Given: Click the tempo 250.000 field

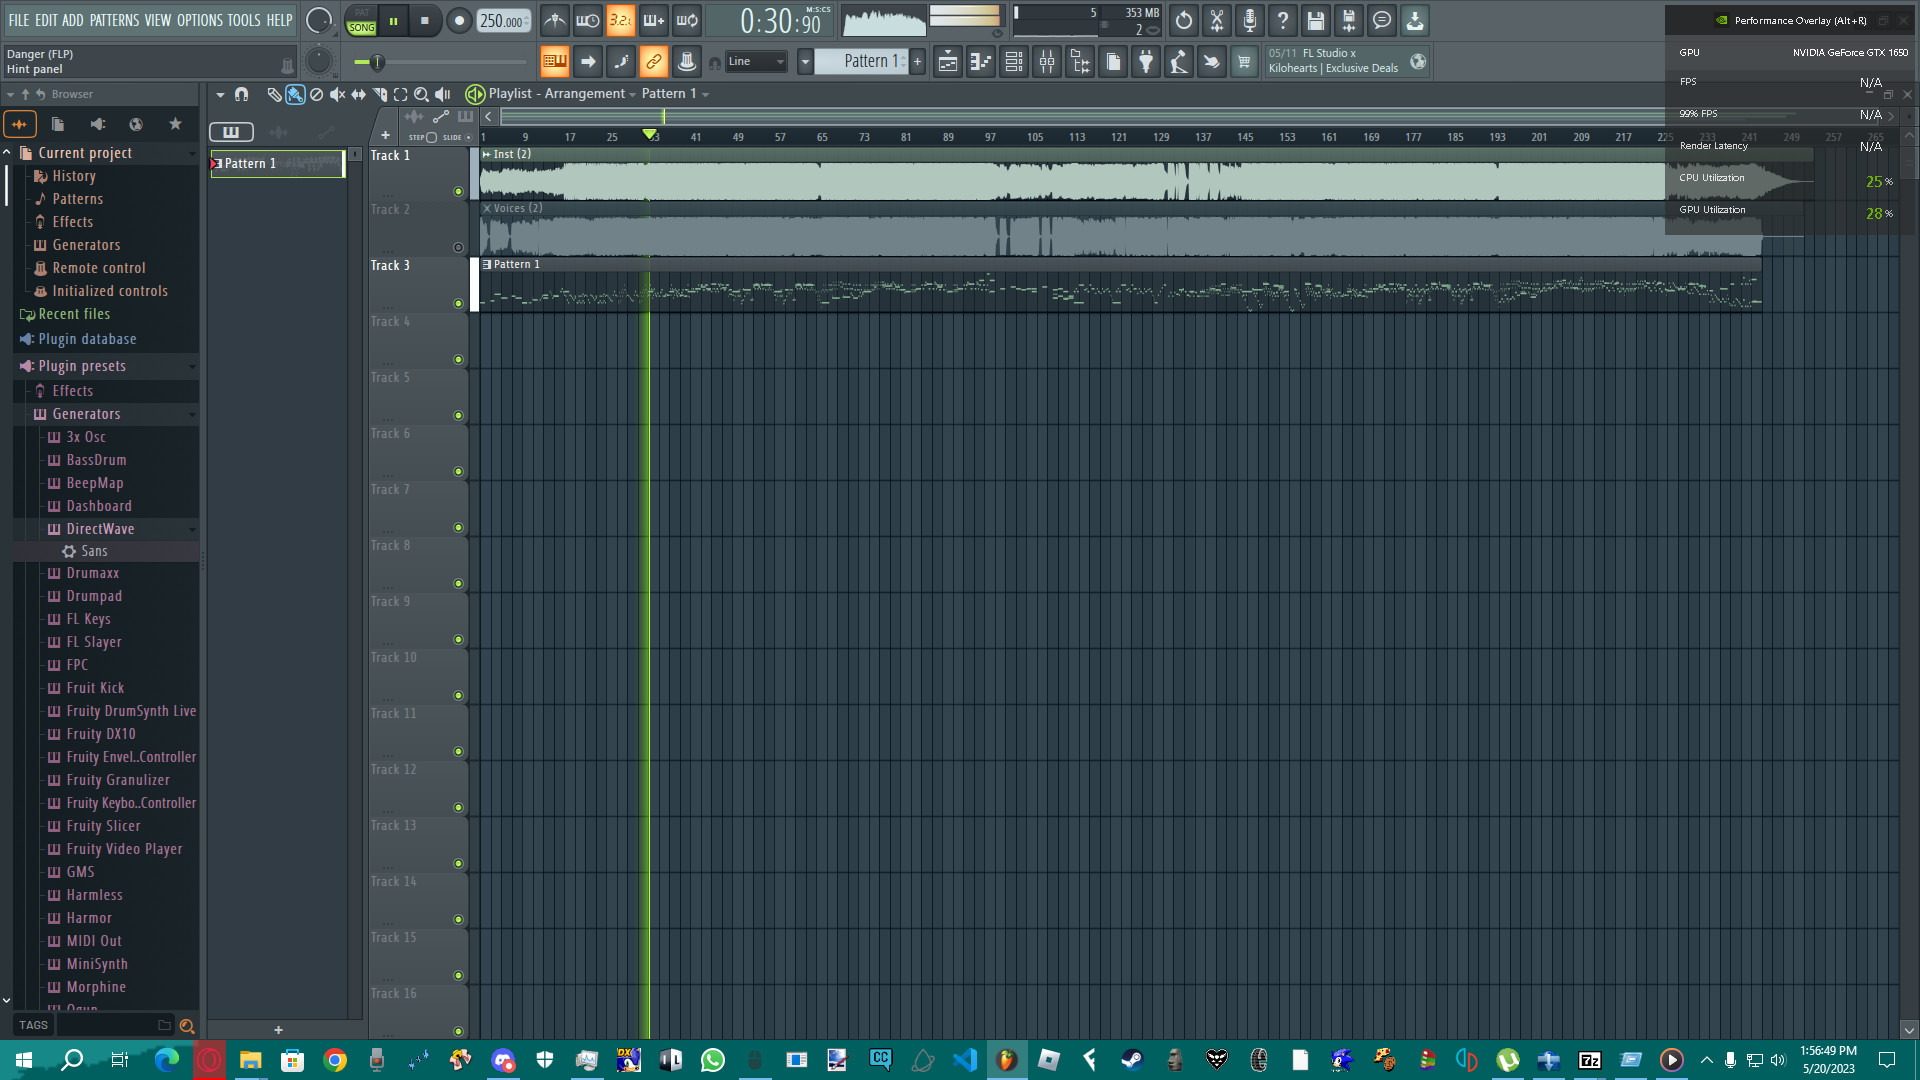Looking at the screenshot, I should pos(503,21).
